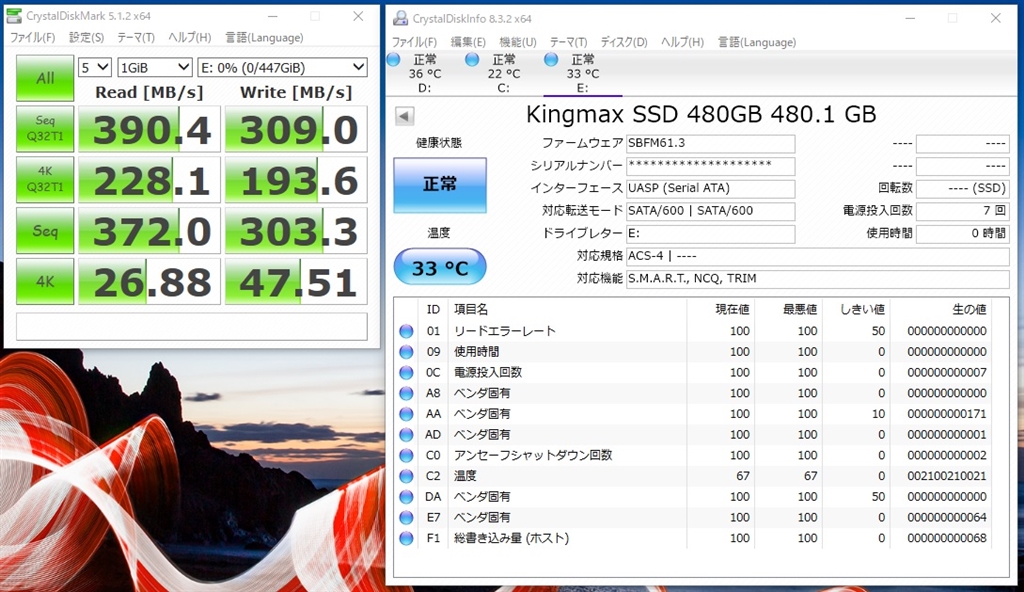Open the drive selector showing E: 0%

[282, 67]
